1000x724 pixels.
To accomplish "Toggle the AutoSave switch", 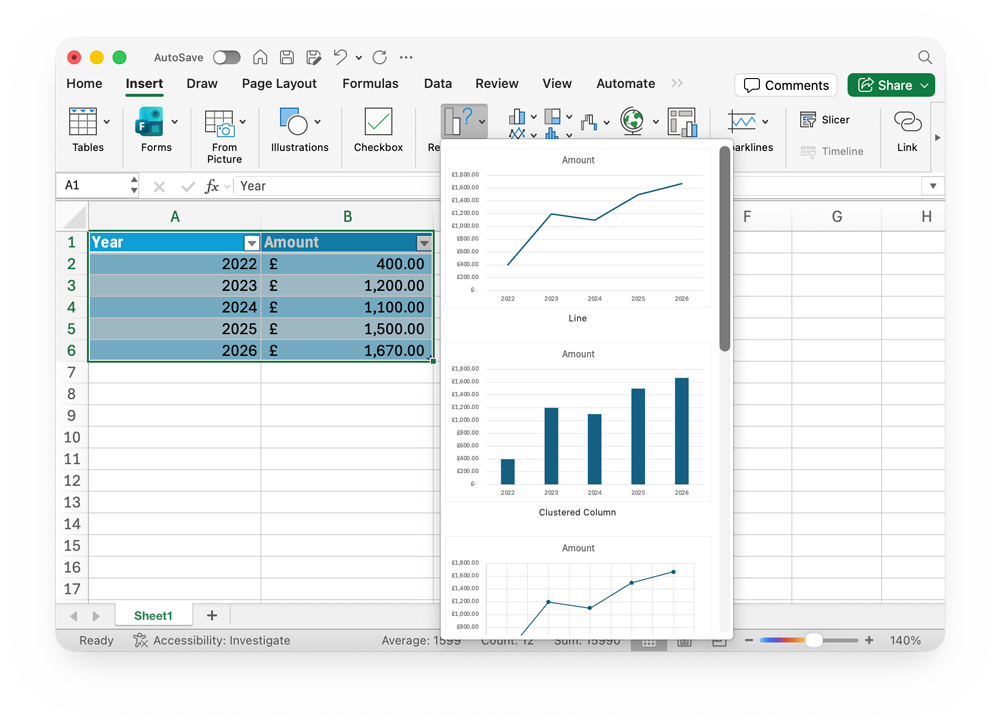I will coord(227,57).
